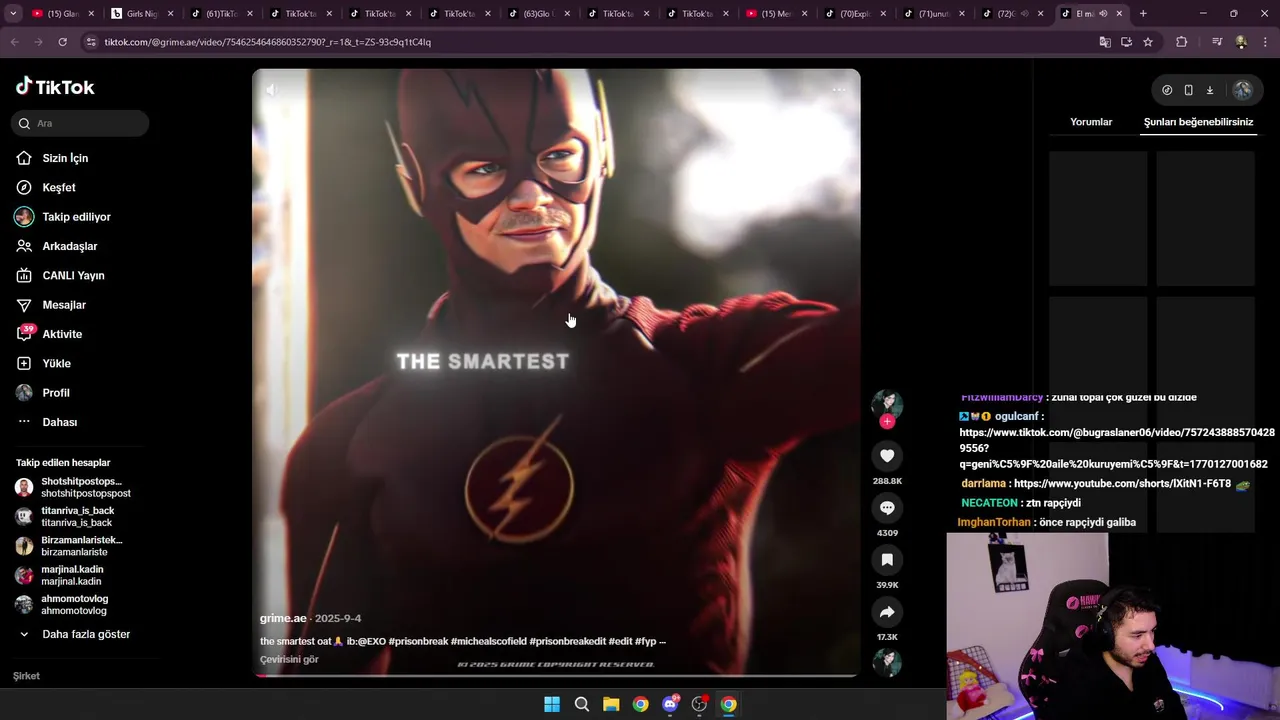The image size is (1280, 720).
Task: Open the #prisonbreakedit hashtag
Action: click(x=567, y=641)
